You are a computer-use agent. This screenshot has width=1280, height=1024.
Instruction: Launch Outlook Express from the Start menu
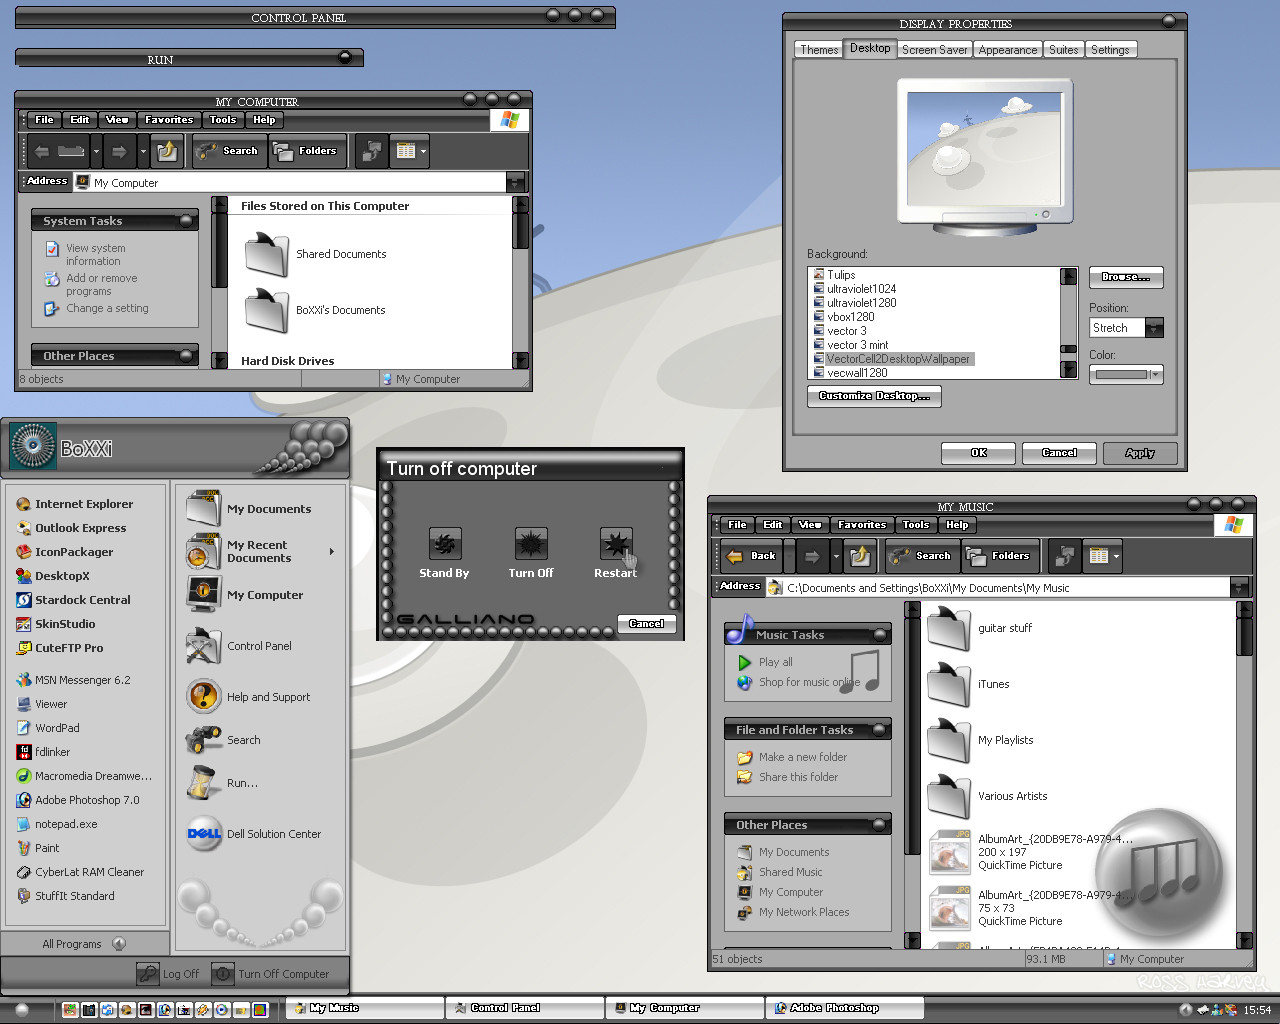click(71, 528)
